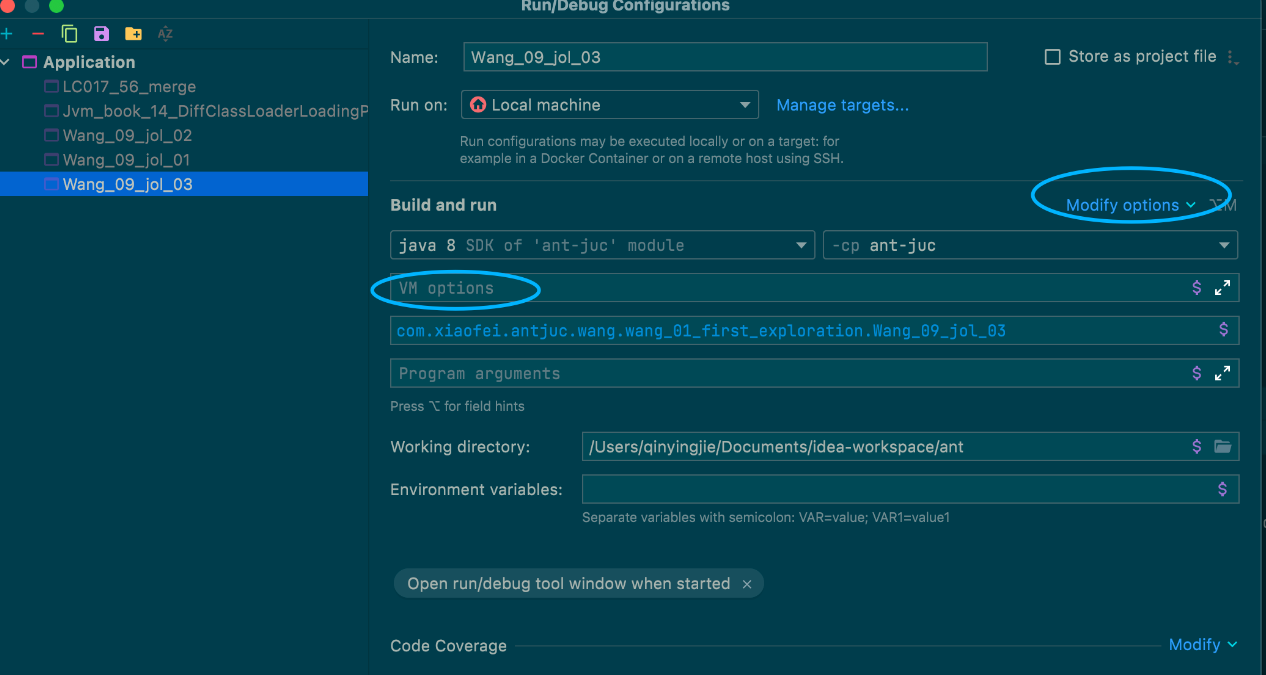1266x675 pixels.
Task: Click the Remove Configuration minus icon
Action: tap(38, 34)
